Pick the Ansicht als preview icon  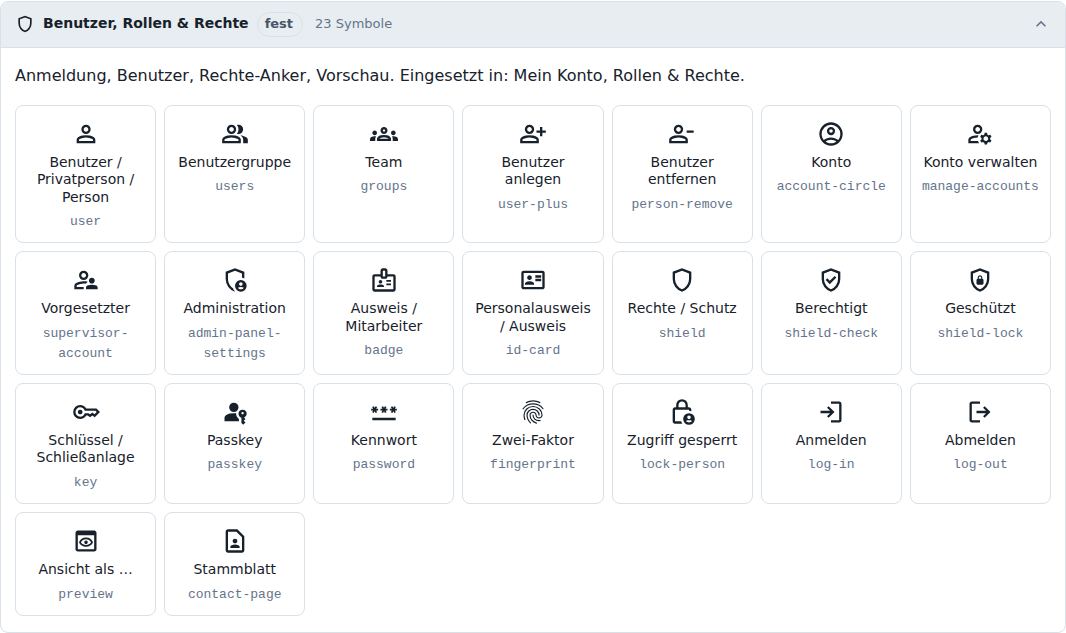click(x=86, y=541)
